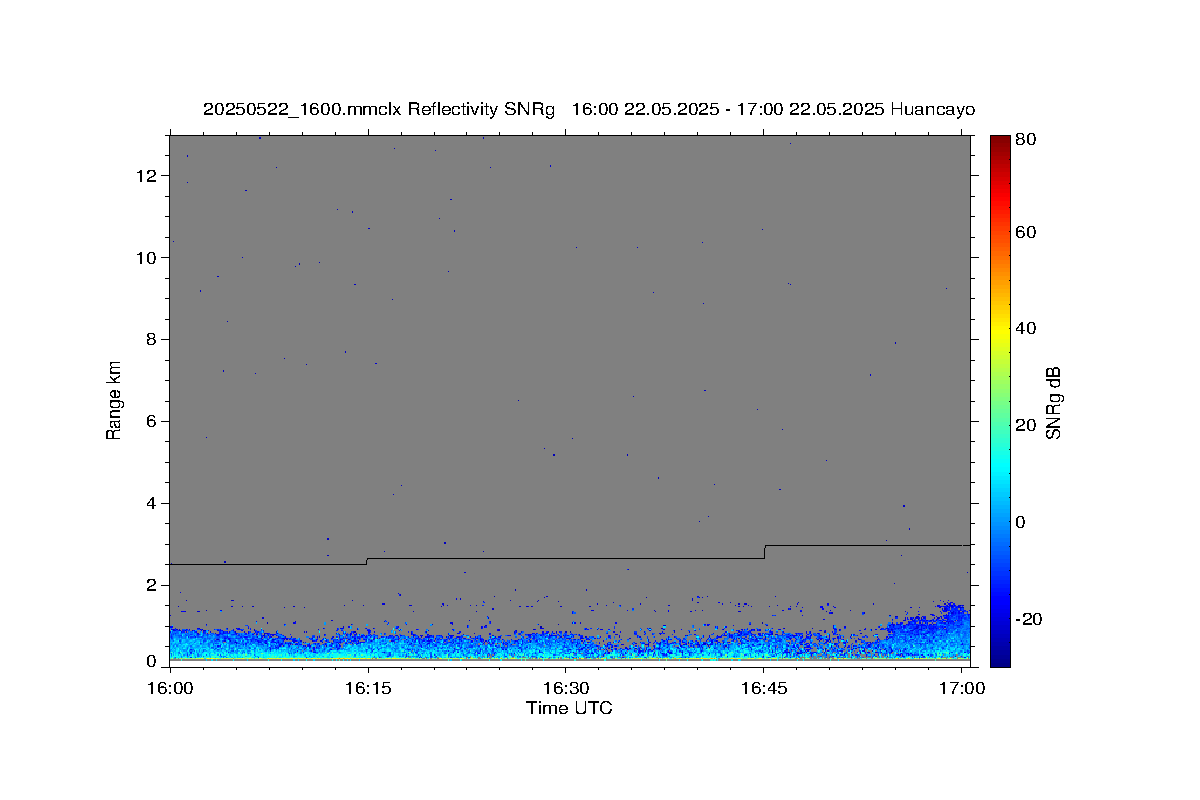The height and width of the screenshot is (800, 1200).
Task: Click the dark blue bottom of colorbar
Action: tap(1000, 655)
